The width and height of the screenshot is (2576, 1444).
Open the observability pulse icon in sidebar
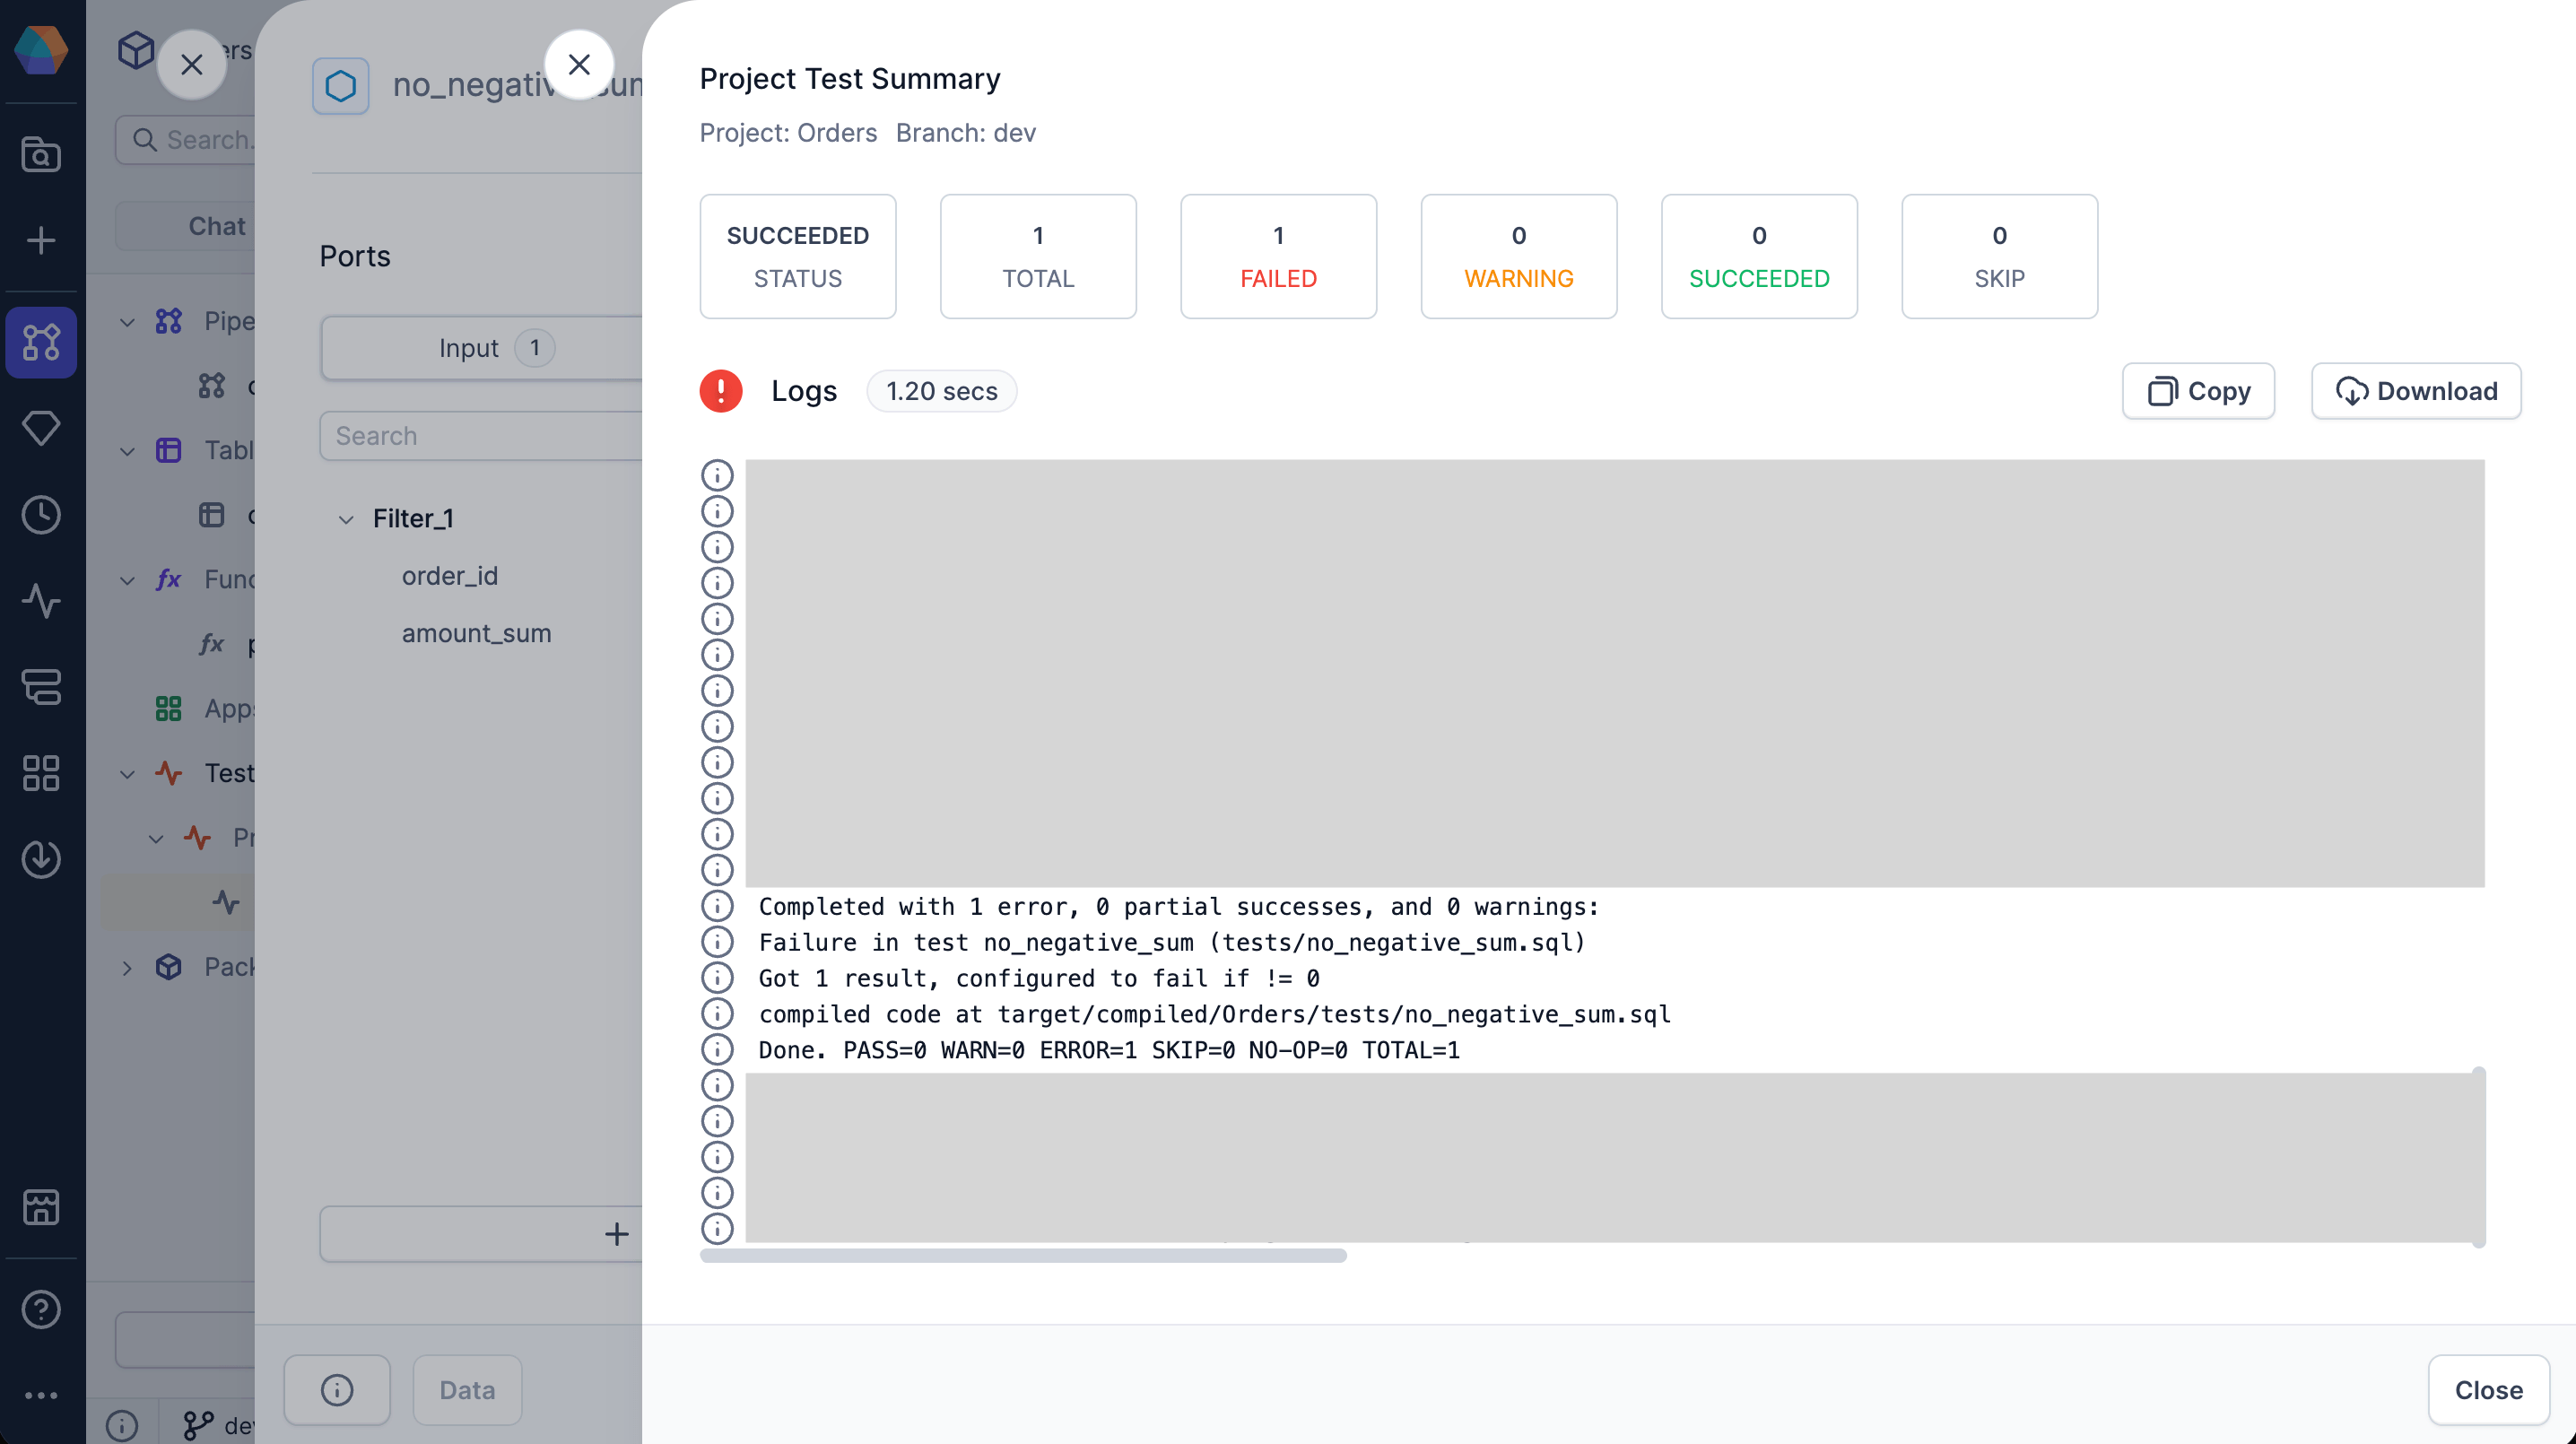[x=41, y=601]
